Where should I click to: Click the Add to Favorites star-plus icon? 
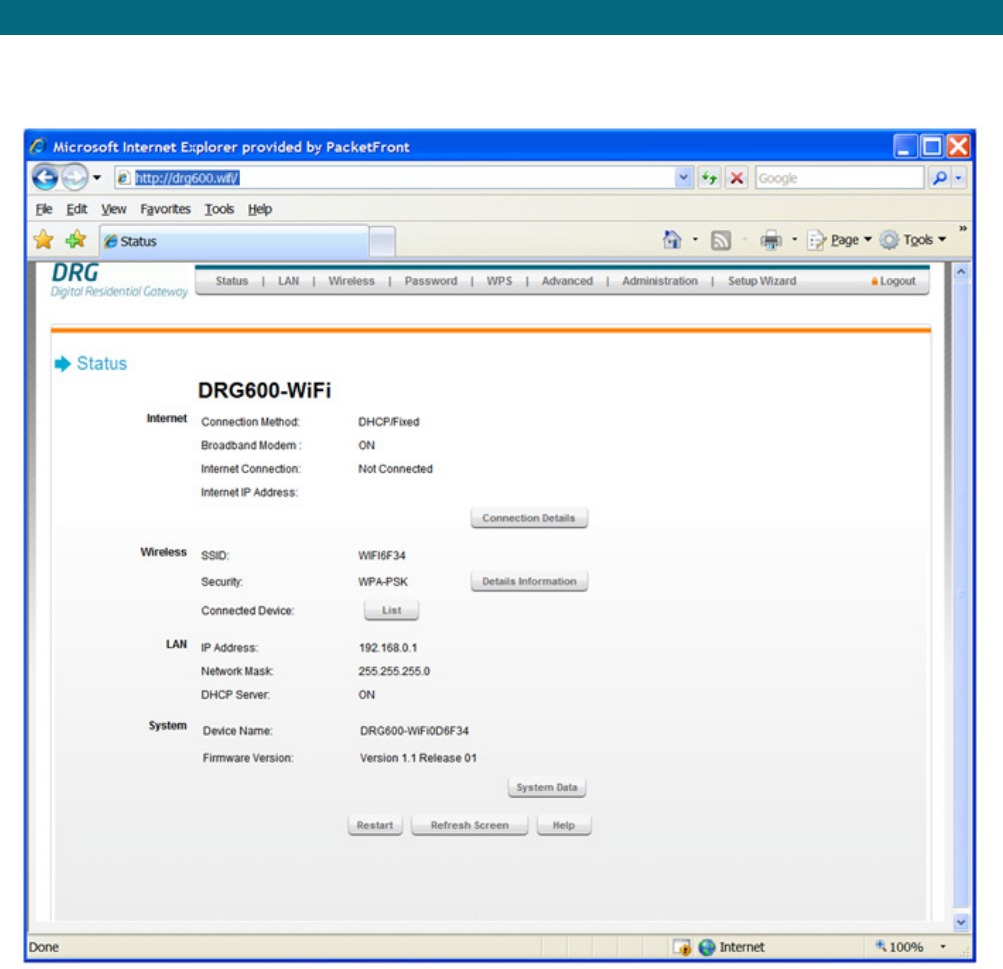click(x=75, y=240)
